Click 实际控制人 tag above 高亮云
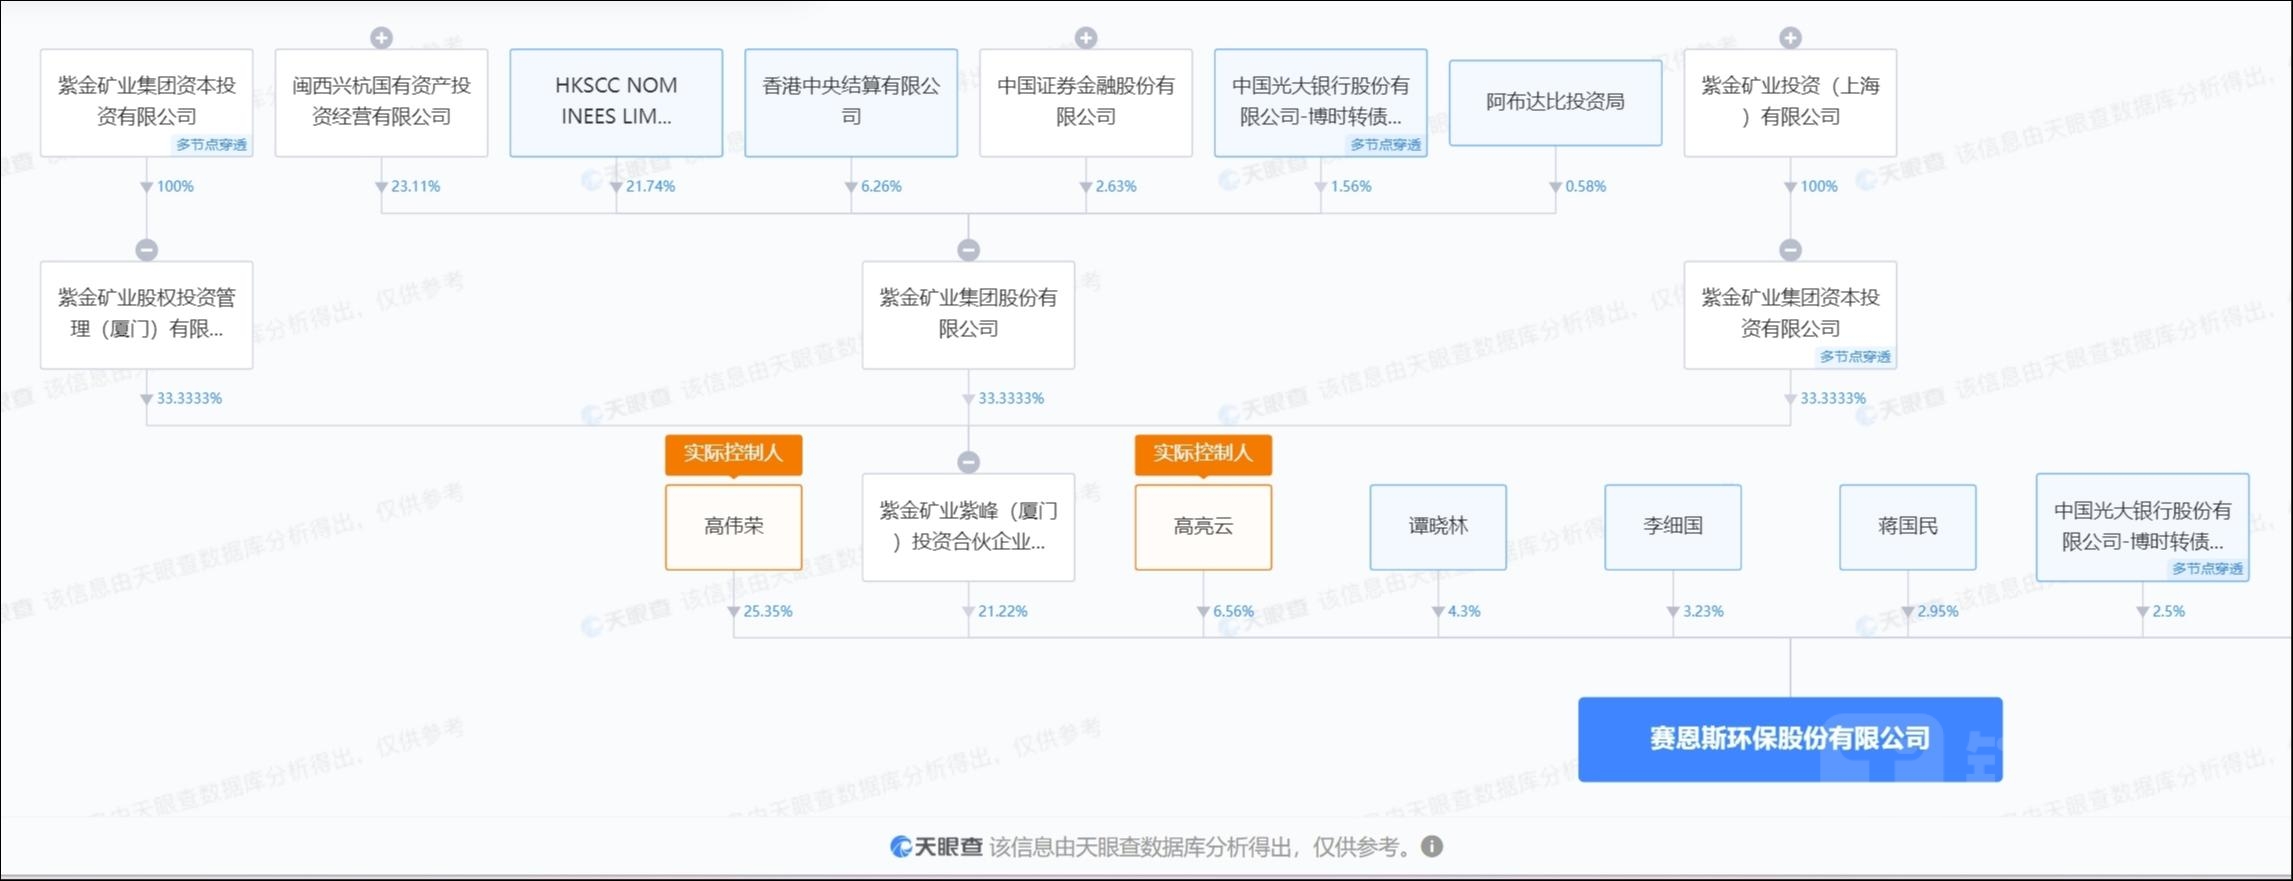Viewport: 2293px width, 881px height. [x=1203, y=454]
